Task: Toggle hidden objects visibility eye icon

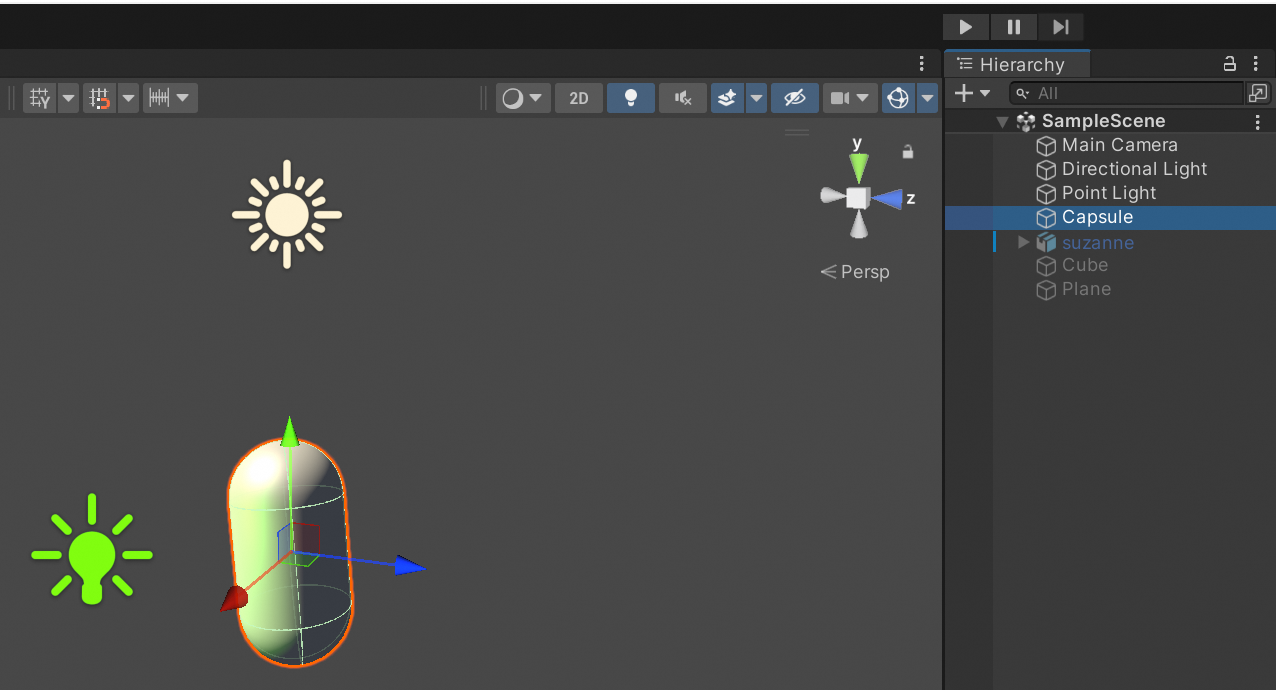Action: (795, 98)
